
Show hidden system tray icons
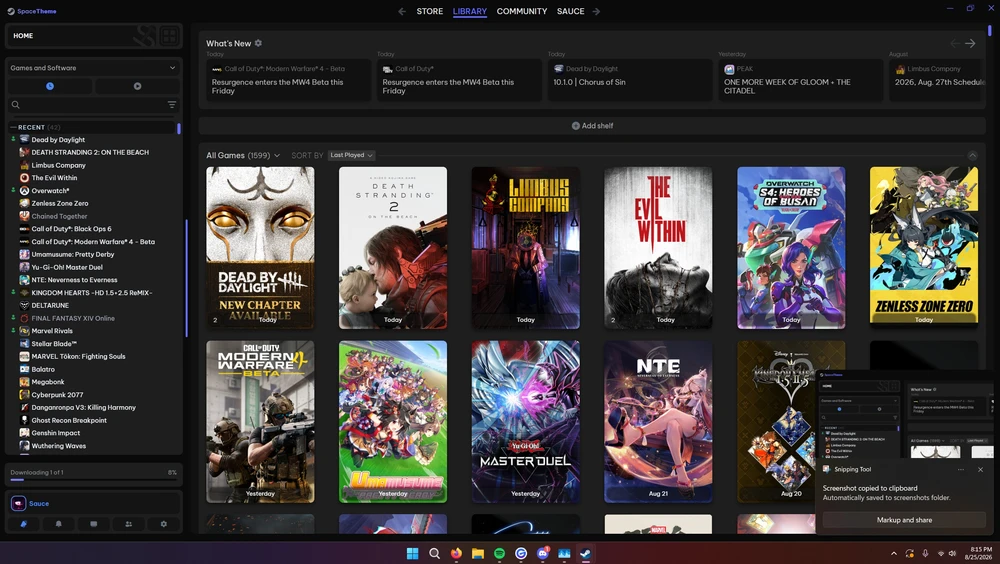tap(893, 553)
